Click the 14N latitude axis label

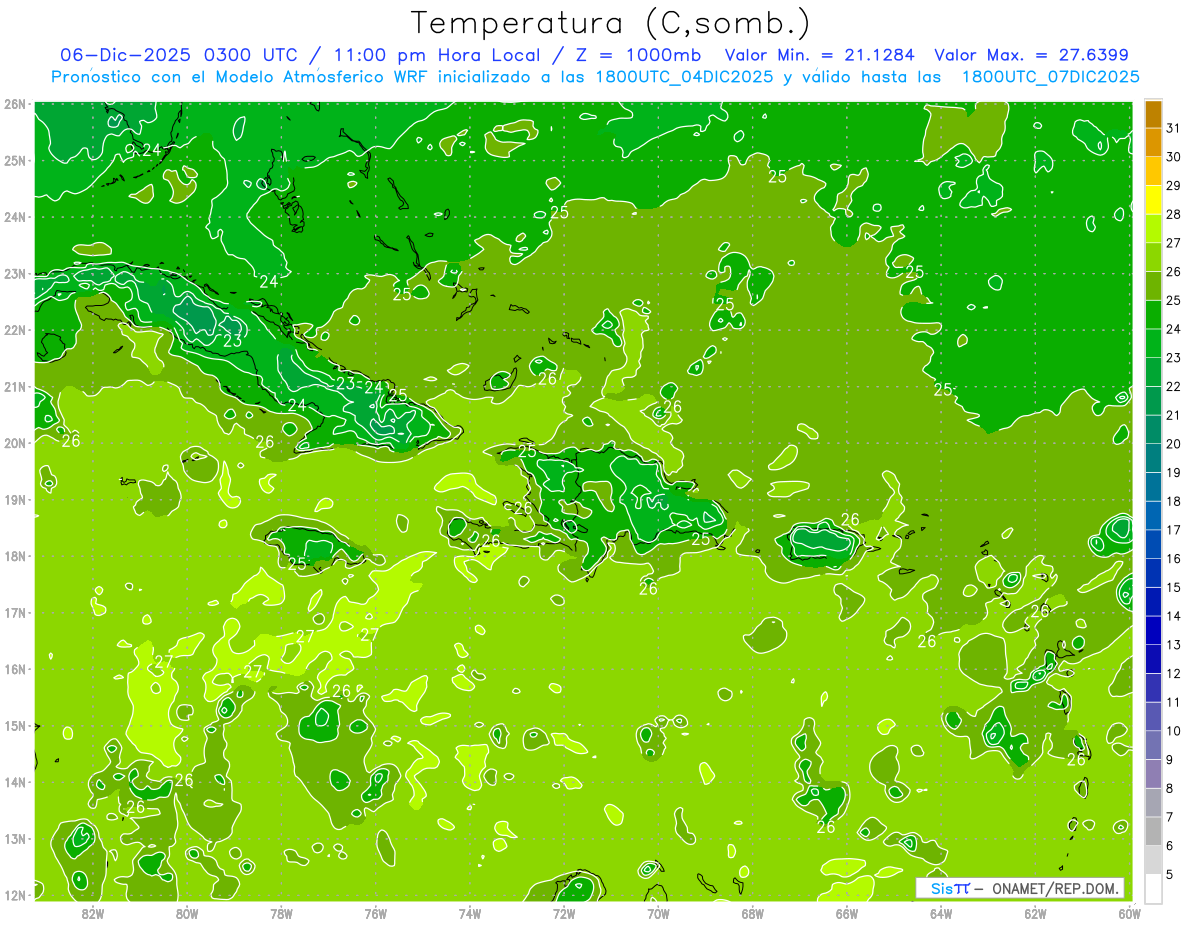(14, 782)
